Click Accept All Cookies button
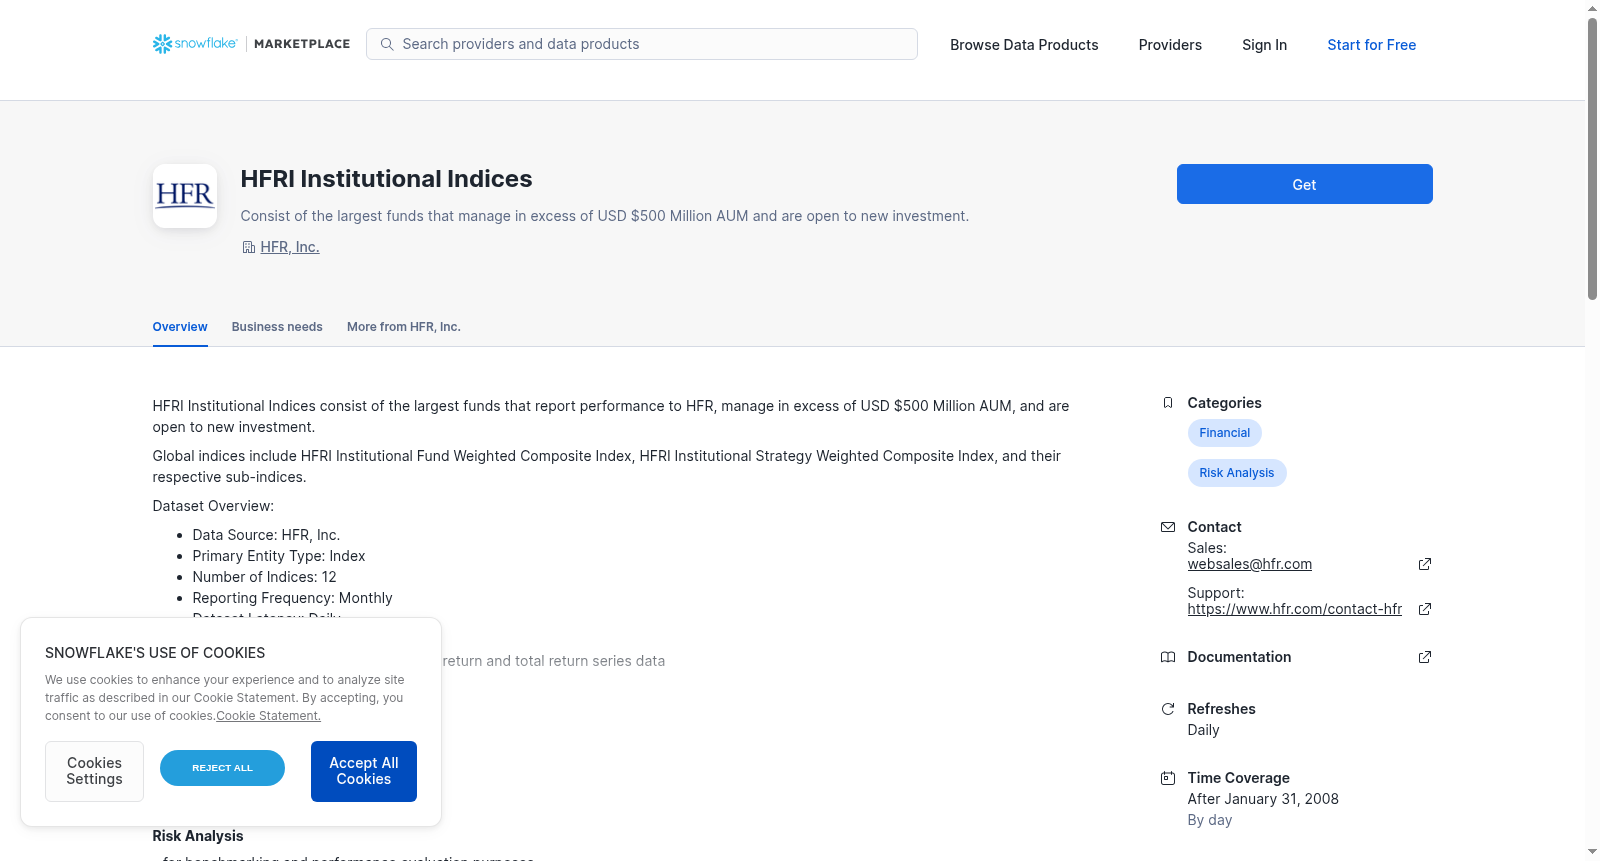This screenshot has width=1600, height=861. pyautogui.click(x=364, y=771)
